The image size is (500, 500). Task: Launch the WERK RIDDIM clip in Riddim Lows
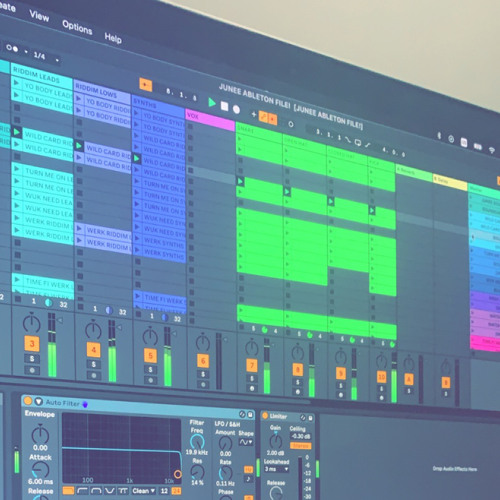coord(79,228)
